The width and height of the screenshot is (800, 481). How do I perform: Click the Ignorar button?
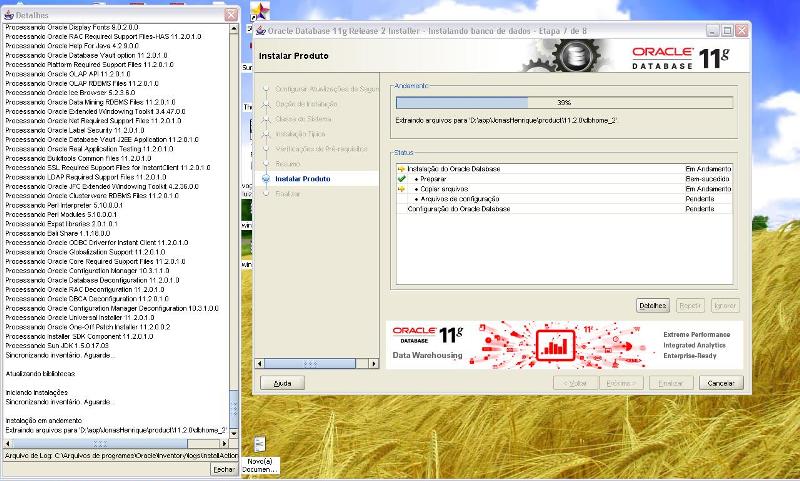click(725, 306)
